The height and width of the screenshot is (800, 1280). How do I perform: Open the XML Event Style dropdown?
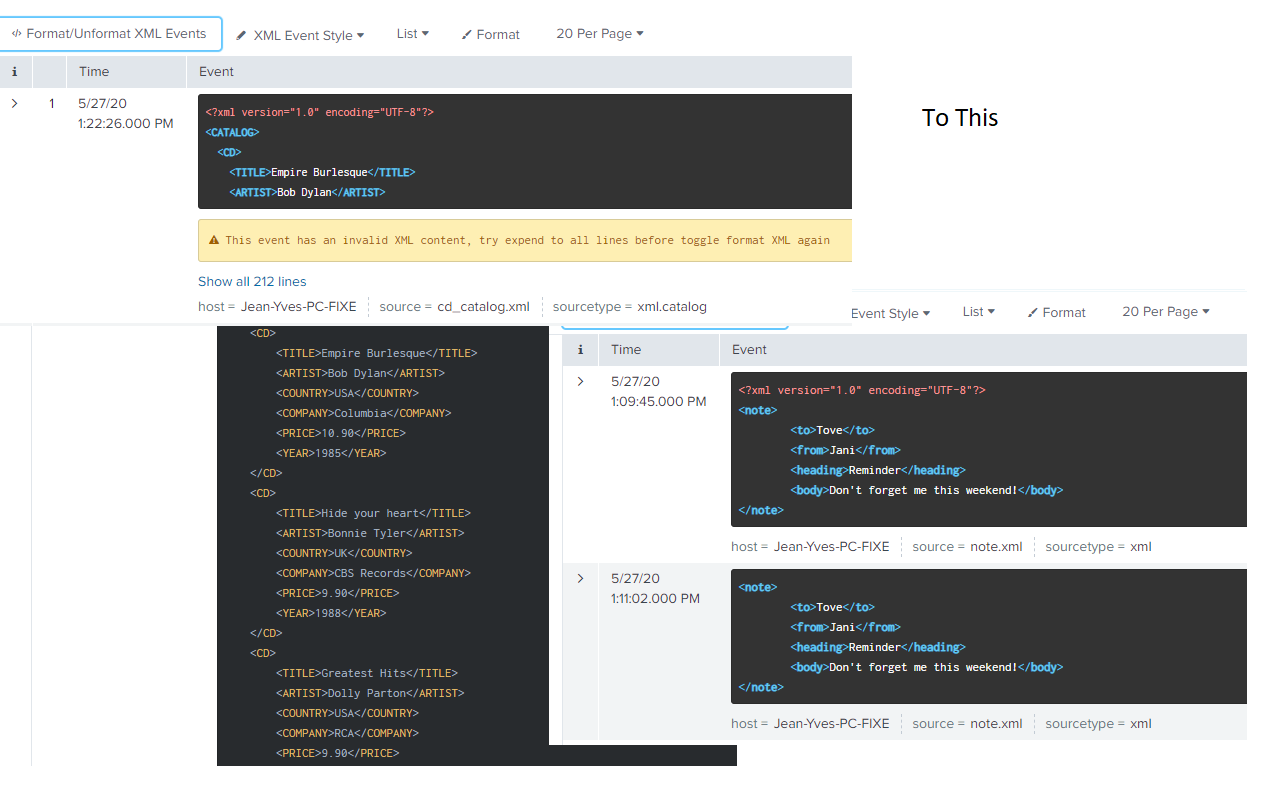(x=300, y=35)
